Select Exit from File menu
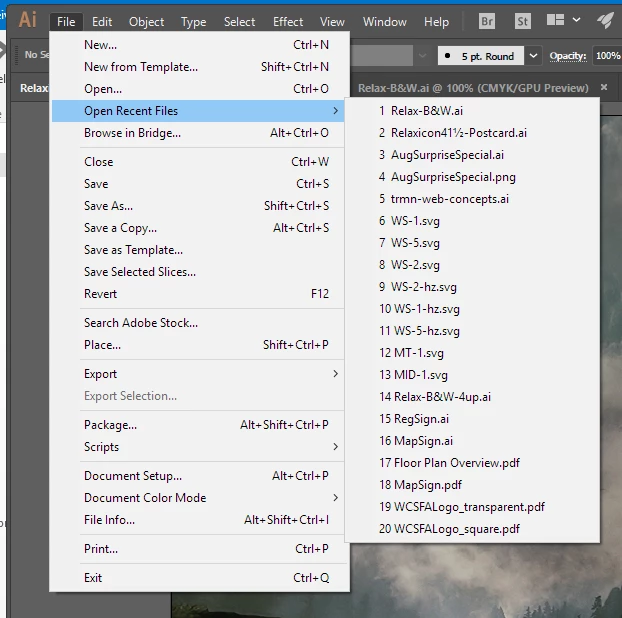622x618 pixels. 198,578
